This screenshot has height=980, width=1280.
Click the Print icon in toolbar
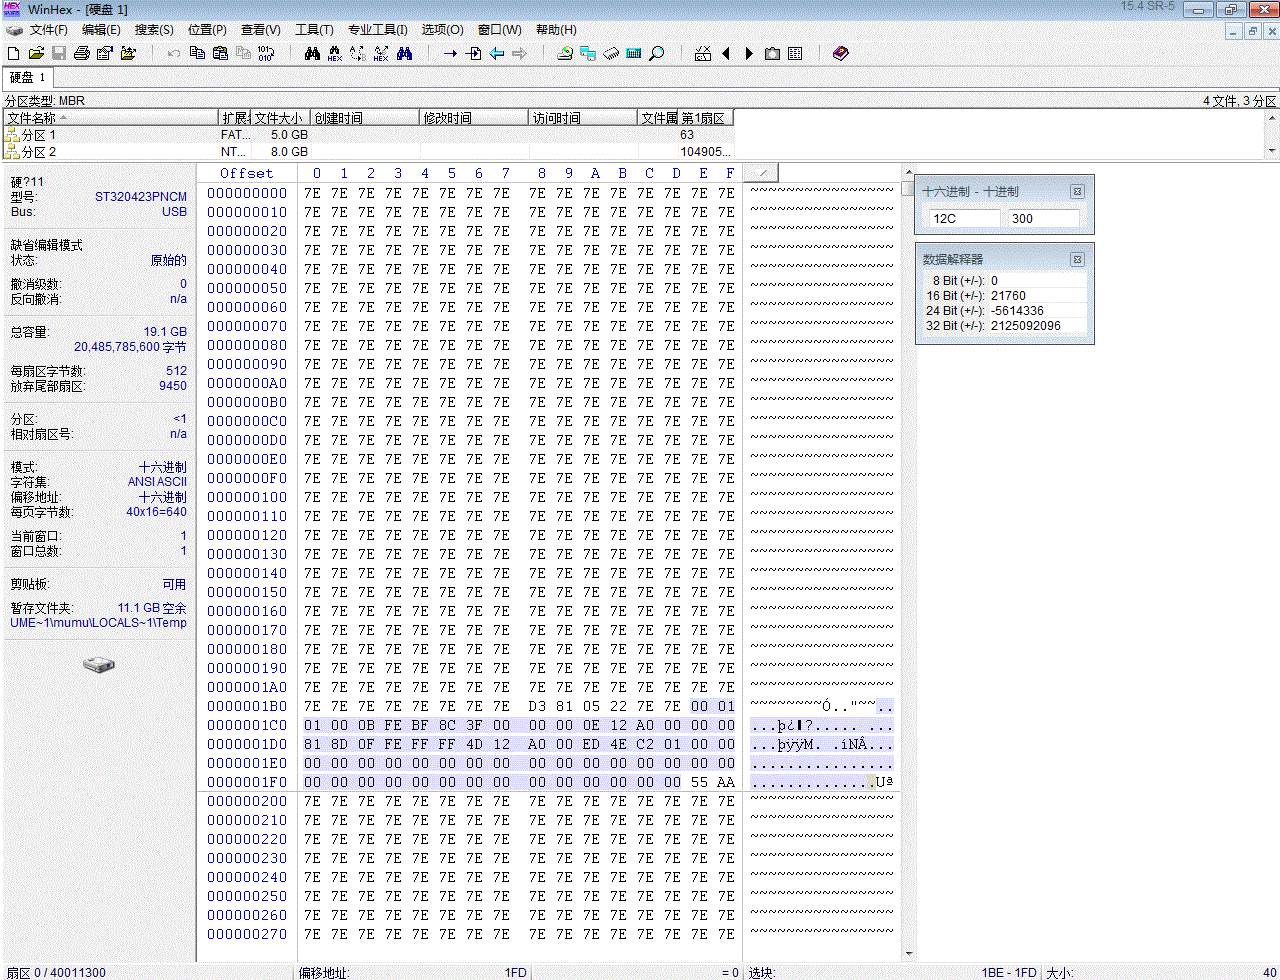pyautogui.click(x=82, y=53)
